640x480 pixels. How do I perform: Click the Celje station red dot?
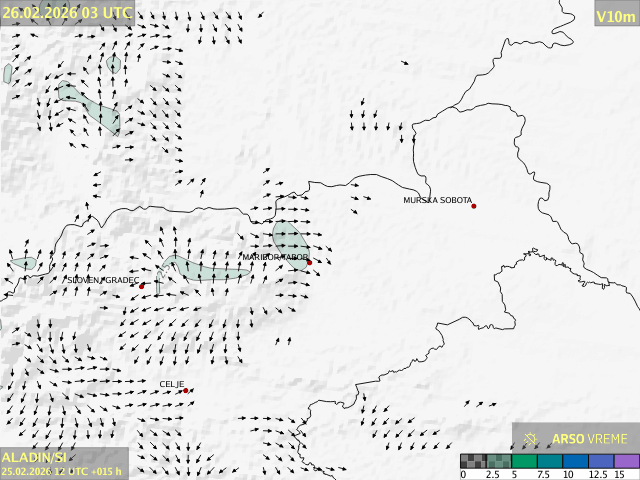[x=186, y=391]
